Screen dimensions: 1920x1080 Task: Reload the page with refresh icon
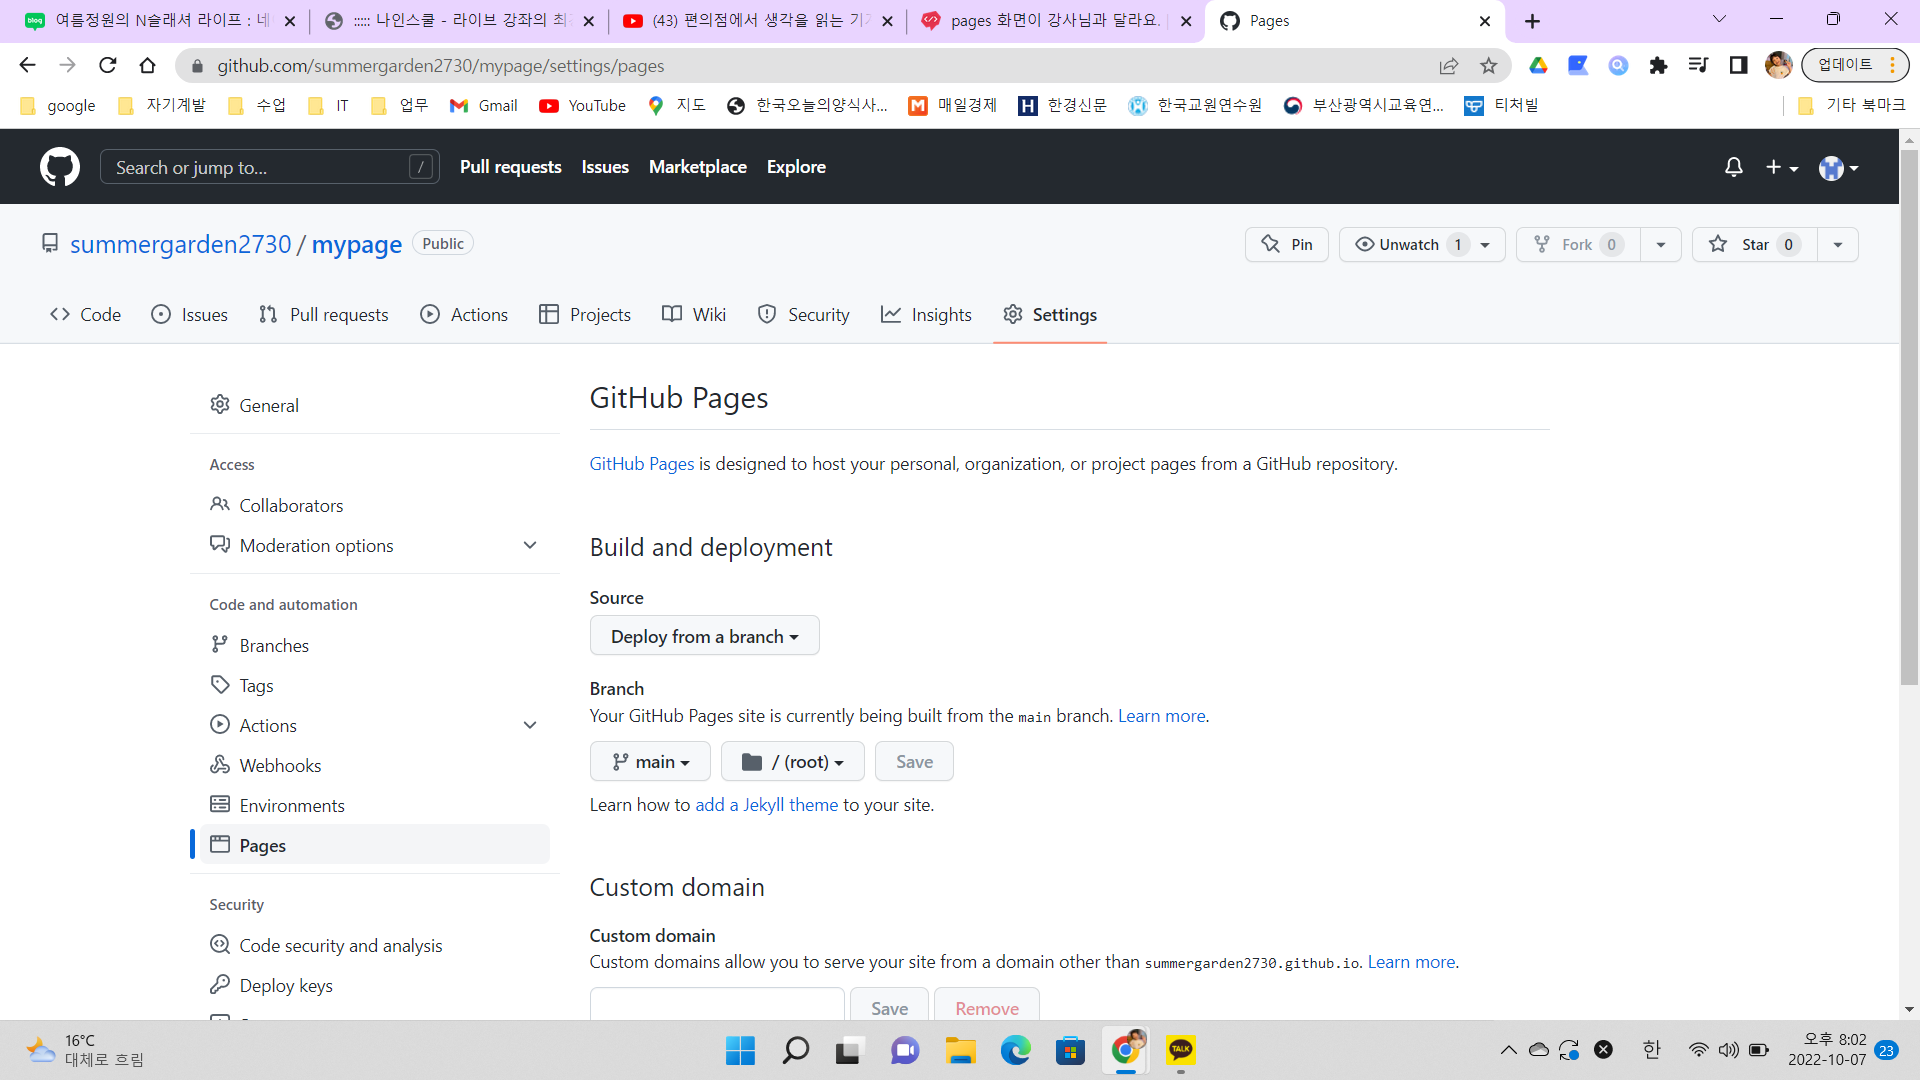coord(108,66)
